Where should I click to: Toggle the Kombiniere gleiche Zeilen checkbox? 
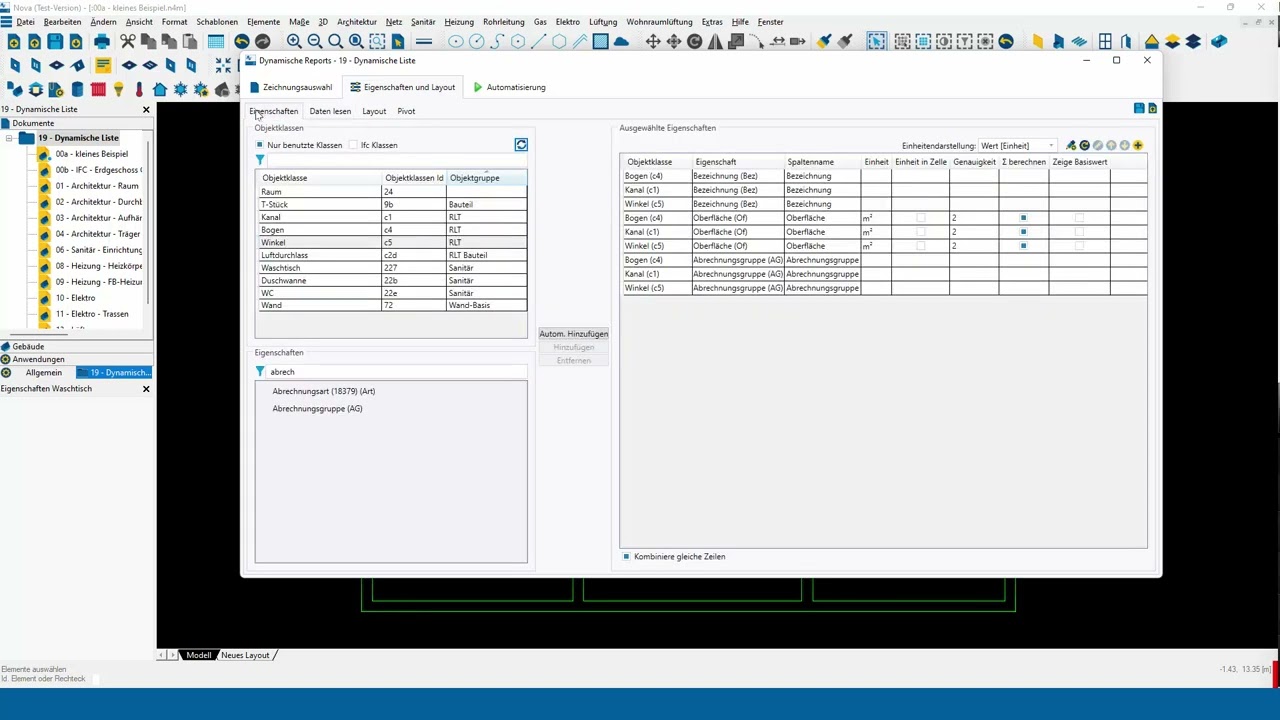(x=627, y=556)
